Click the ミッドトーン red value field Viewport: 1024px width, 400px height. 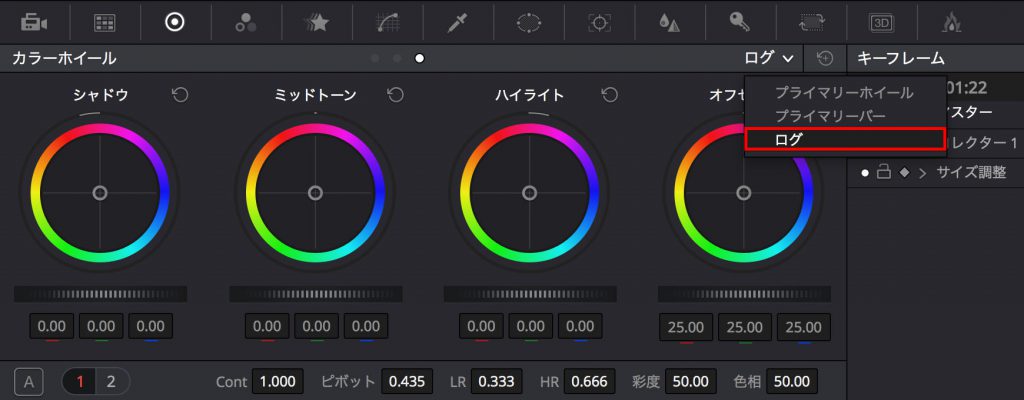(266, 326)
